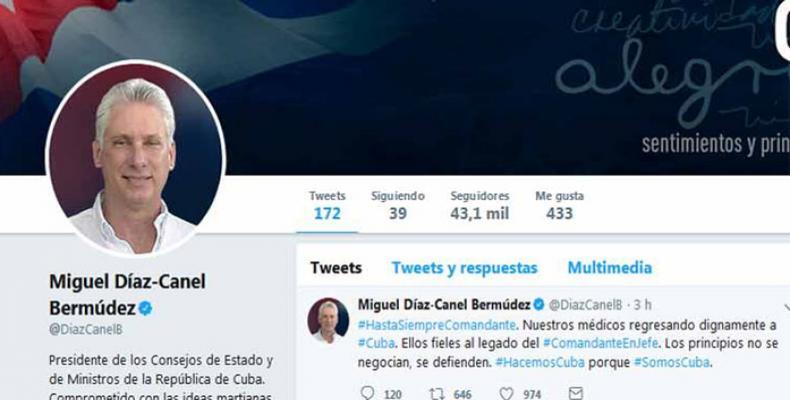
Task: Switch to Tweets y respuestas tab
Action: 465,268
